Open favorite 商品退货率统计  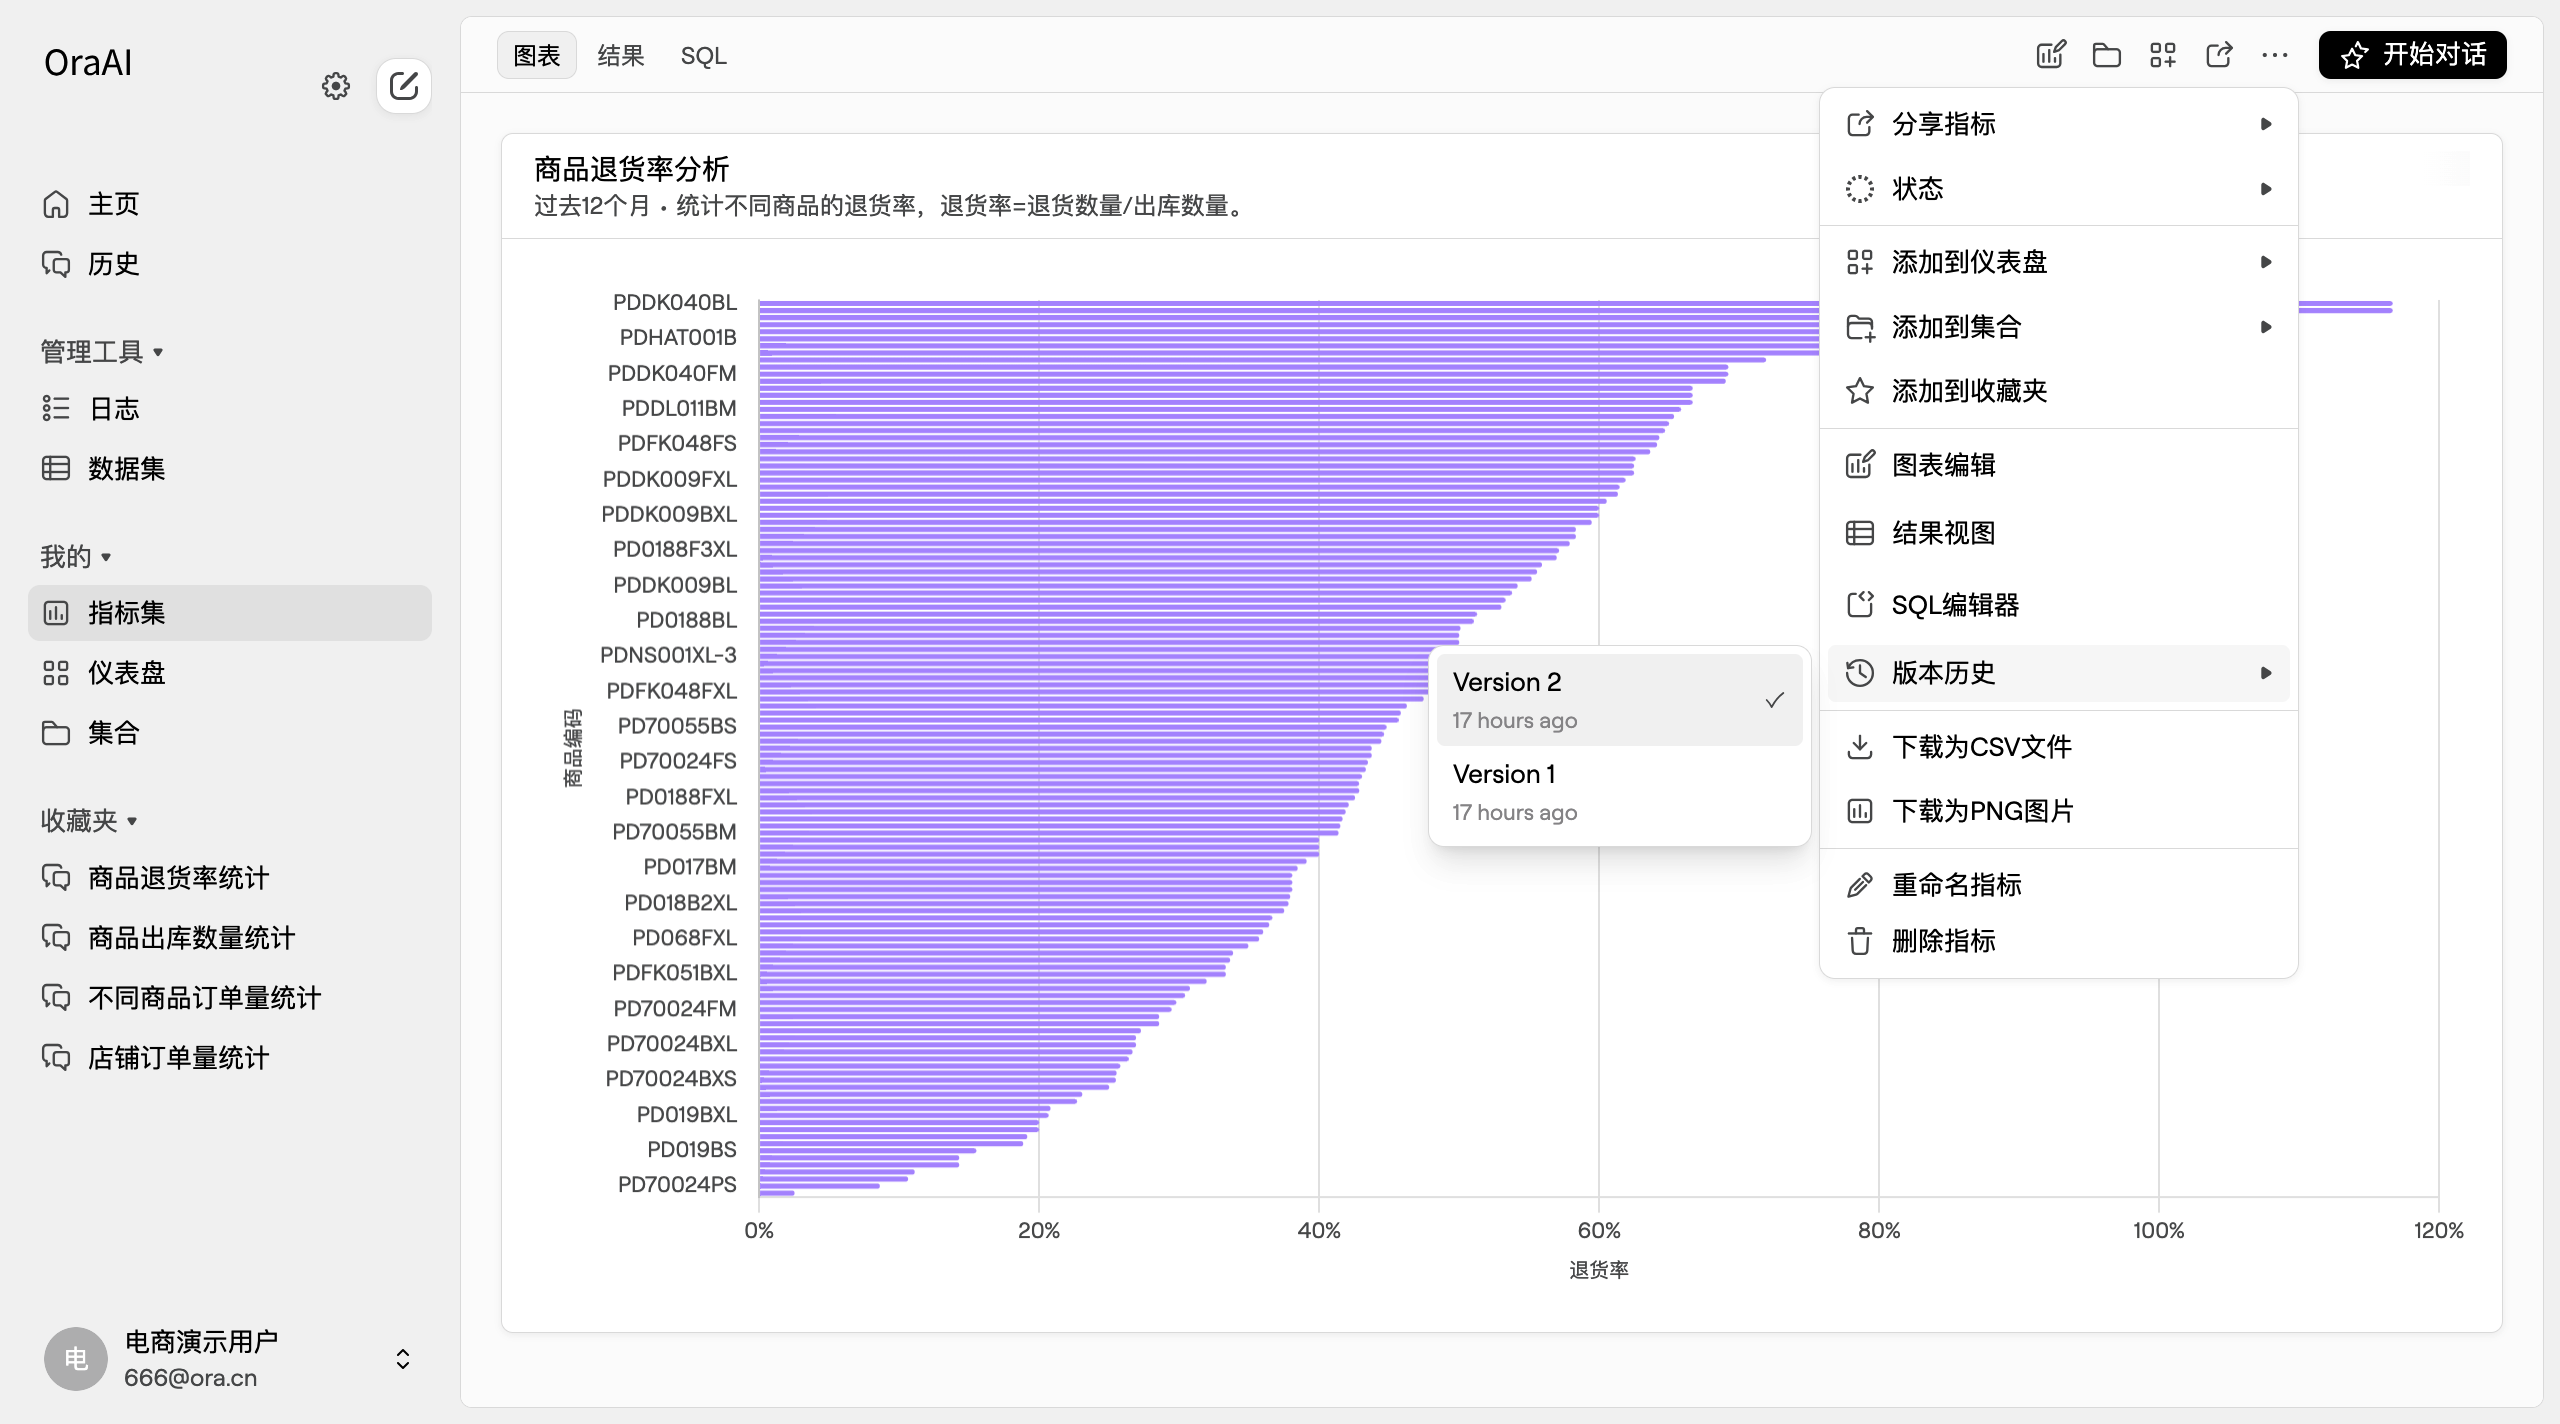(x=178, y=878)
